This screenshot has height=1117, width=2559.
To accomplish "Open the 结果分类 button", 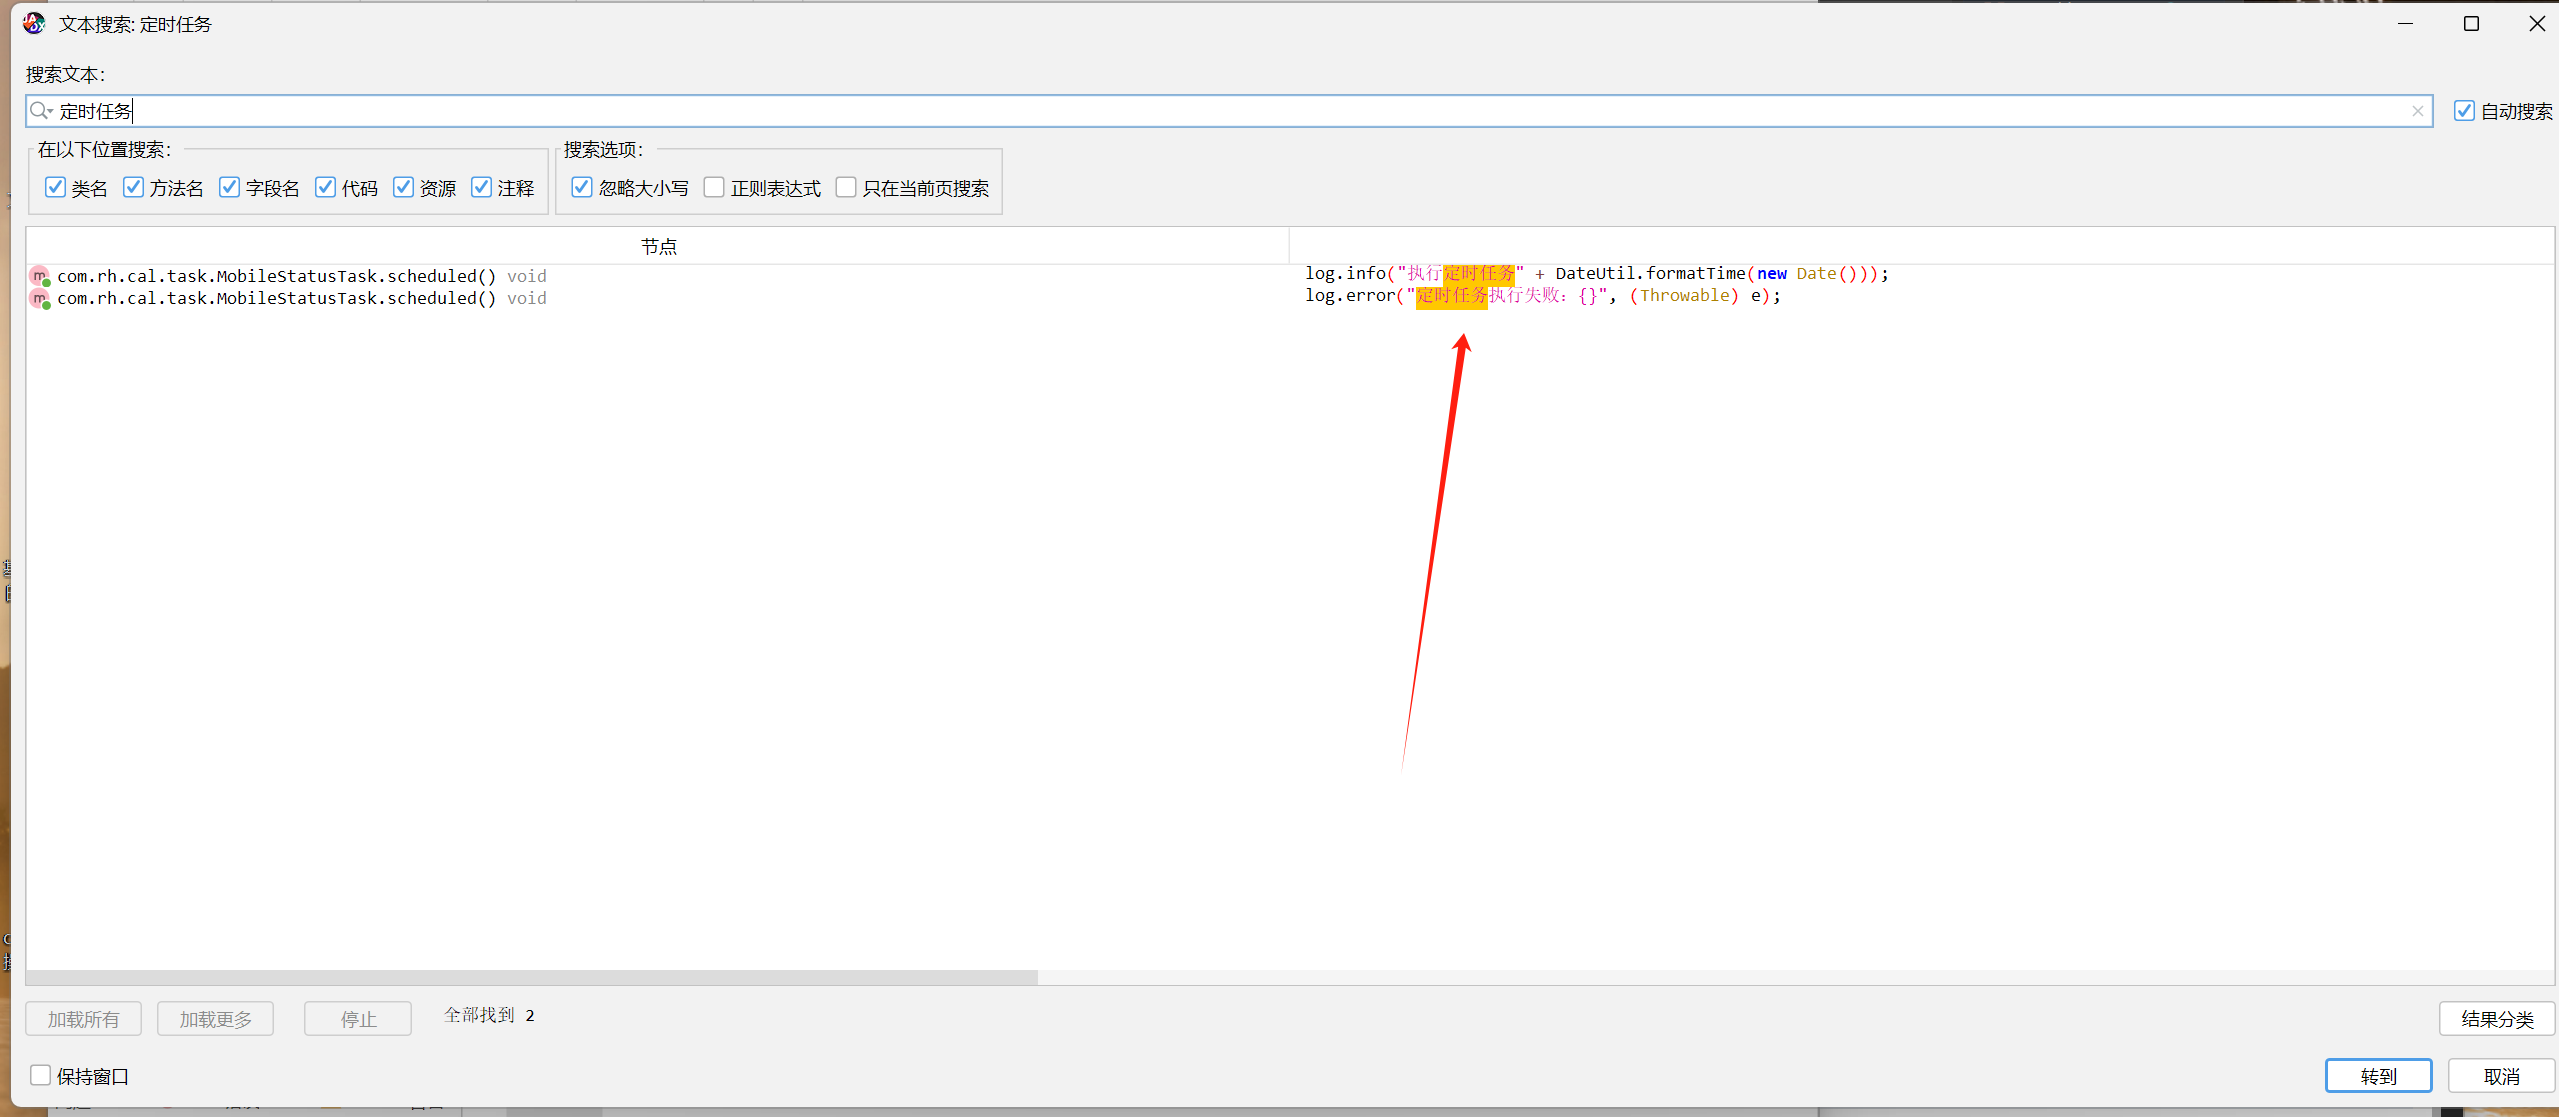I will (x=2496, y=1019).
